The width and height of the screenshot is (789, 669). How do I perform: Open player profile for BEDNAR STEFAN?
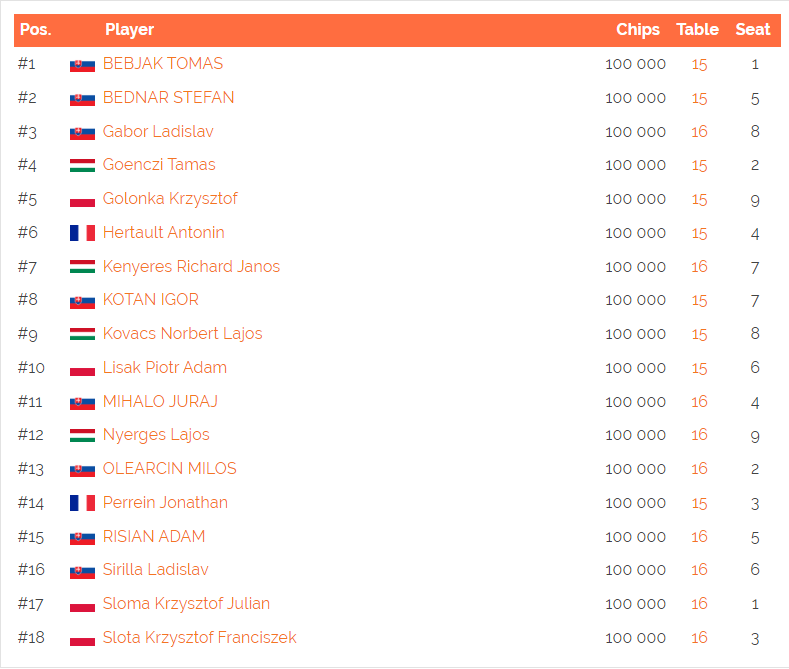click(x=169, y=97)
